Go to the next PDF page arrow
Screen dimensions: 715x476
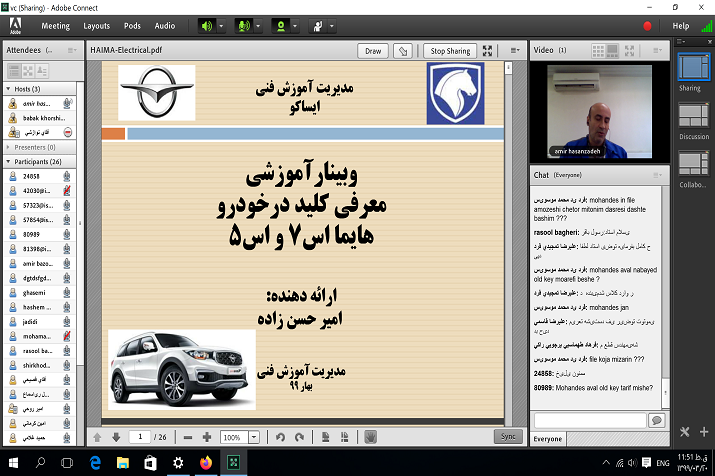pyautogui.click(x=116, y=437)
